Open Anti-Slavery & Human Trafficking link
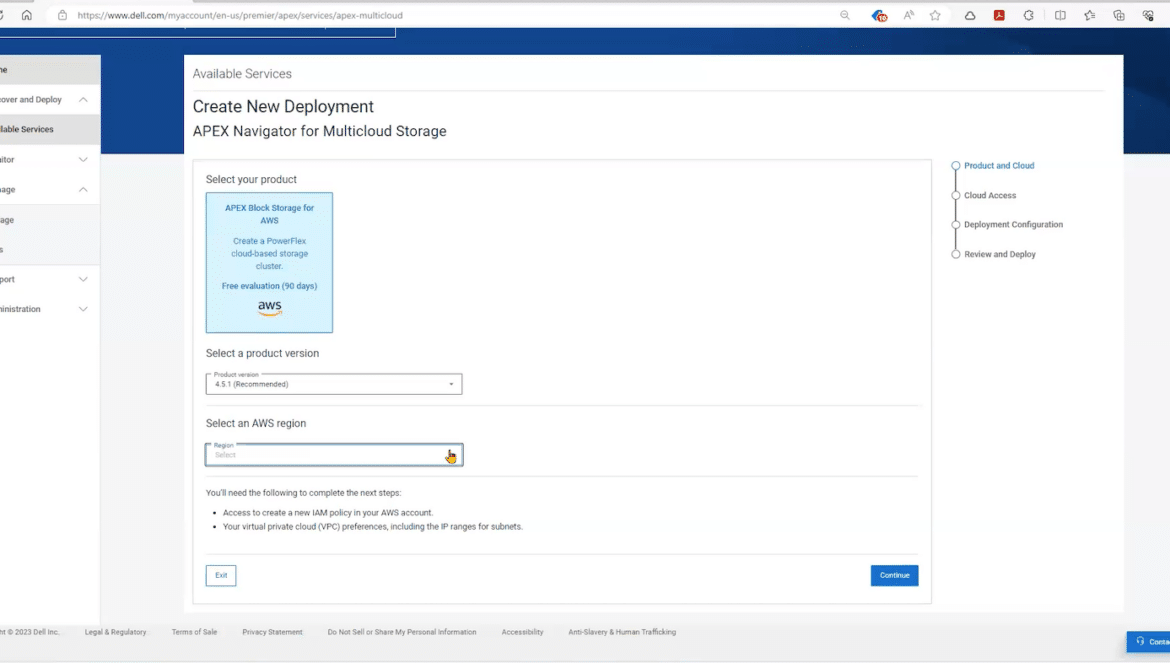1170x663 pixels. coord(622,632)
